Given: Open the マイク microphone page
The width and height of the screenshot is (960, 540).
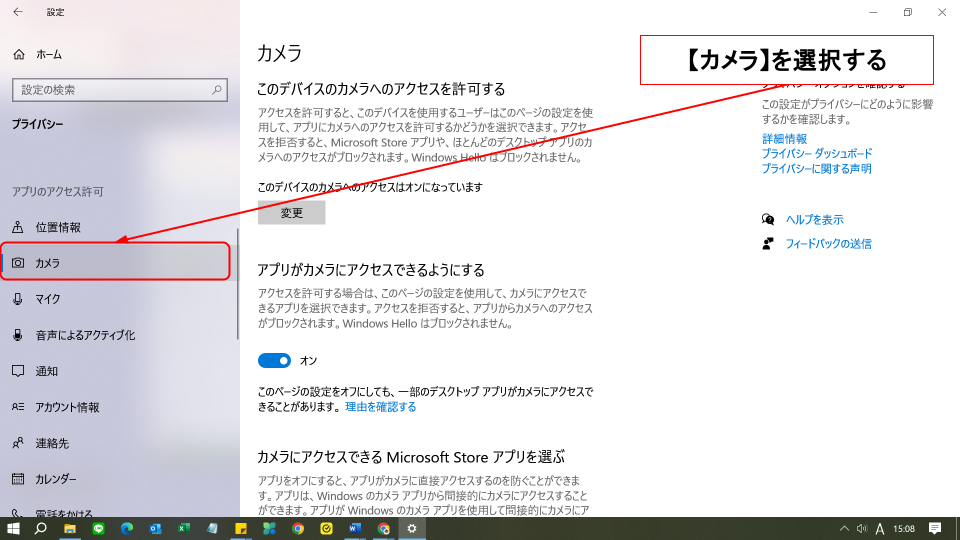Looking at the screenshot, I should (48, 299).
